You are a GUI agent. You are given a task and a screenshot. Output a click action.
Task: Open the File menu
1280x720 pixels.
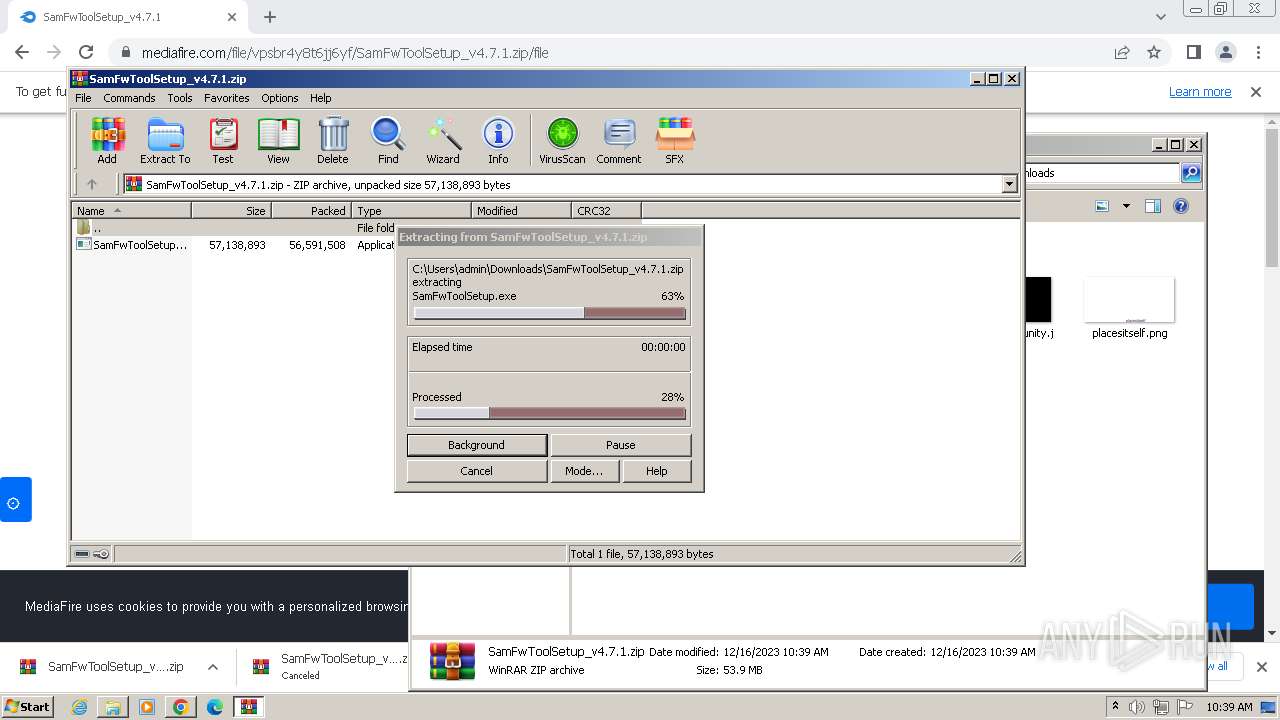(x=83, y=98)
